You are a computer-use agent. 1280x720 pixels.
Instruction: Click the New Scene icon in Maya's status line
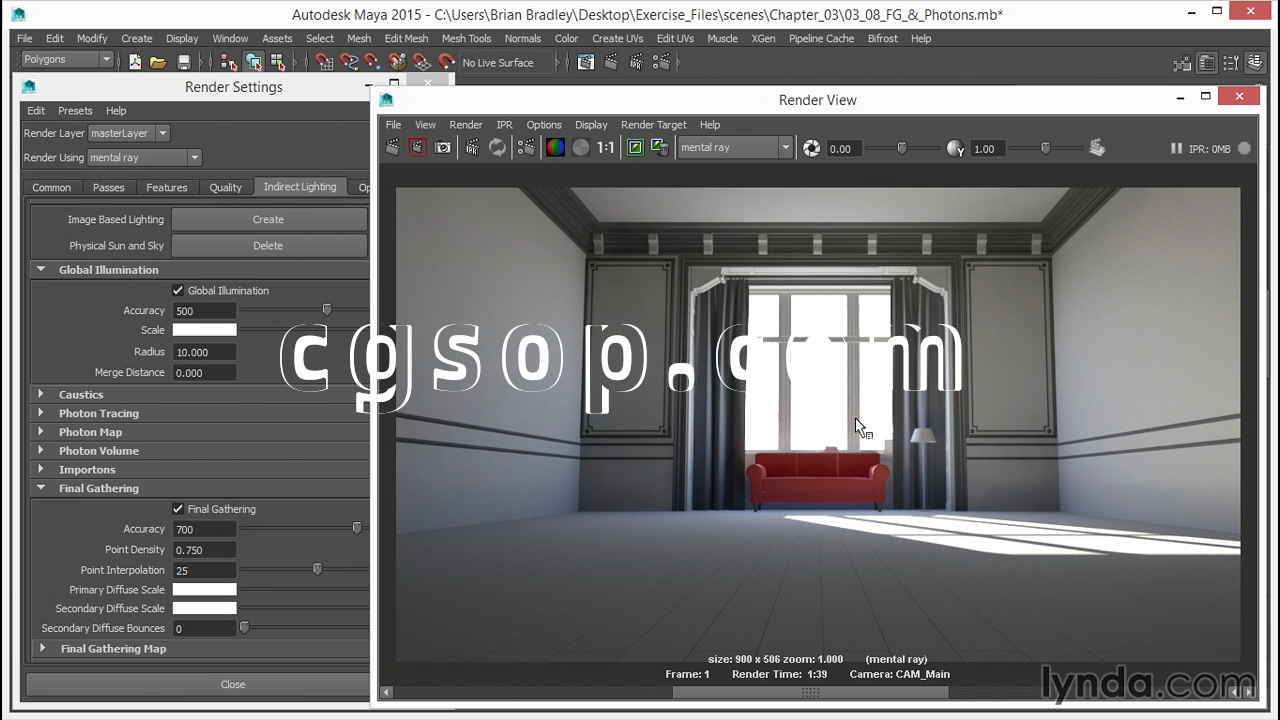pos(135,62)
